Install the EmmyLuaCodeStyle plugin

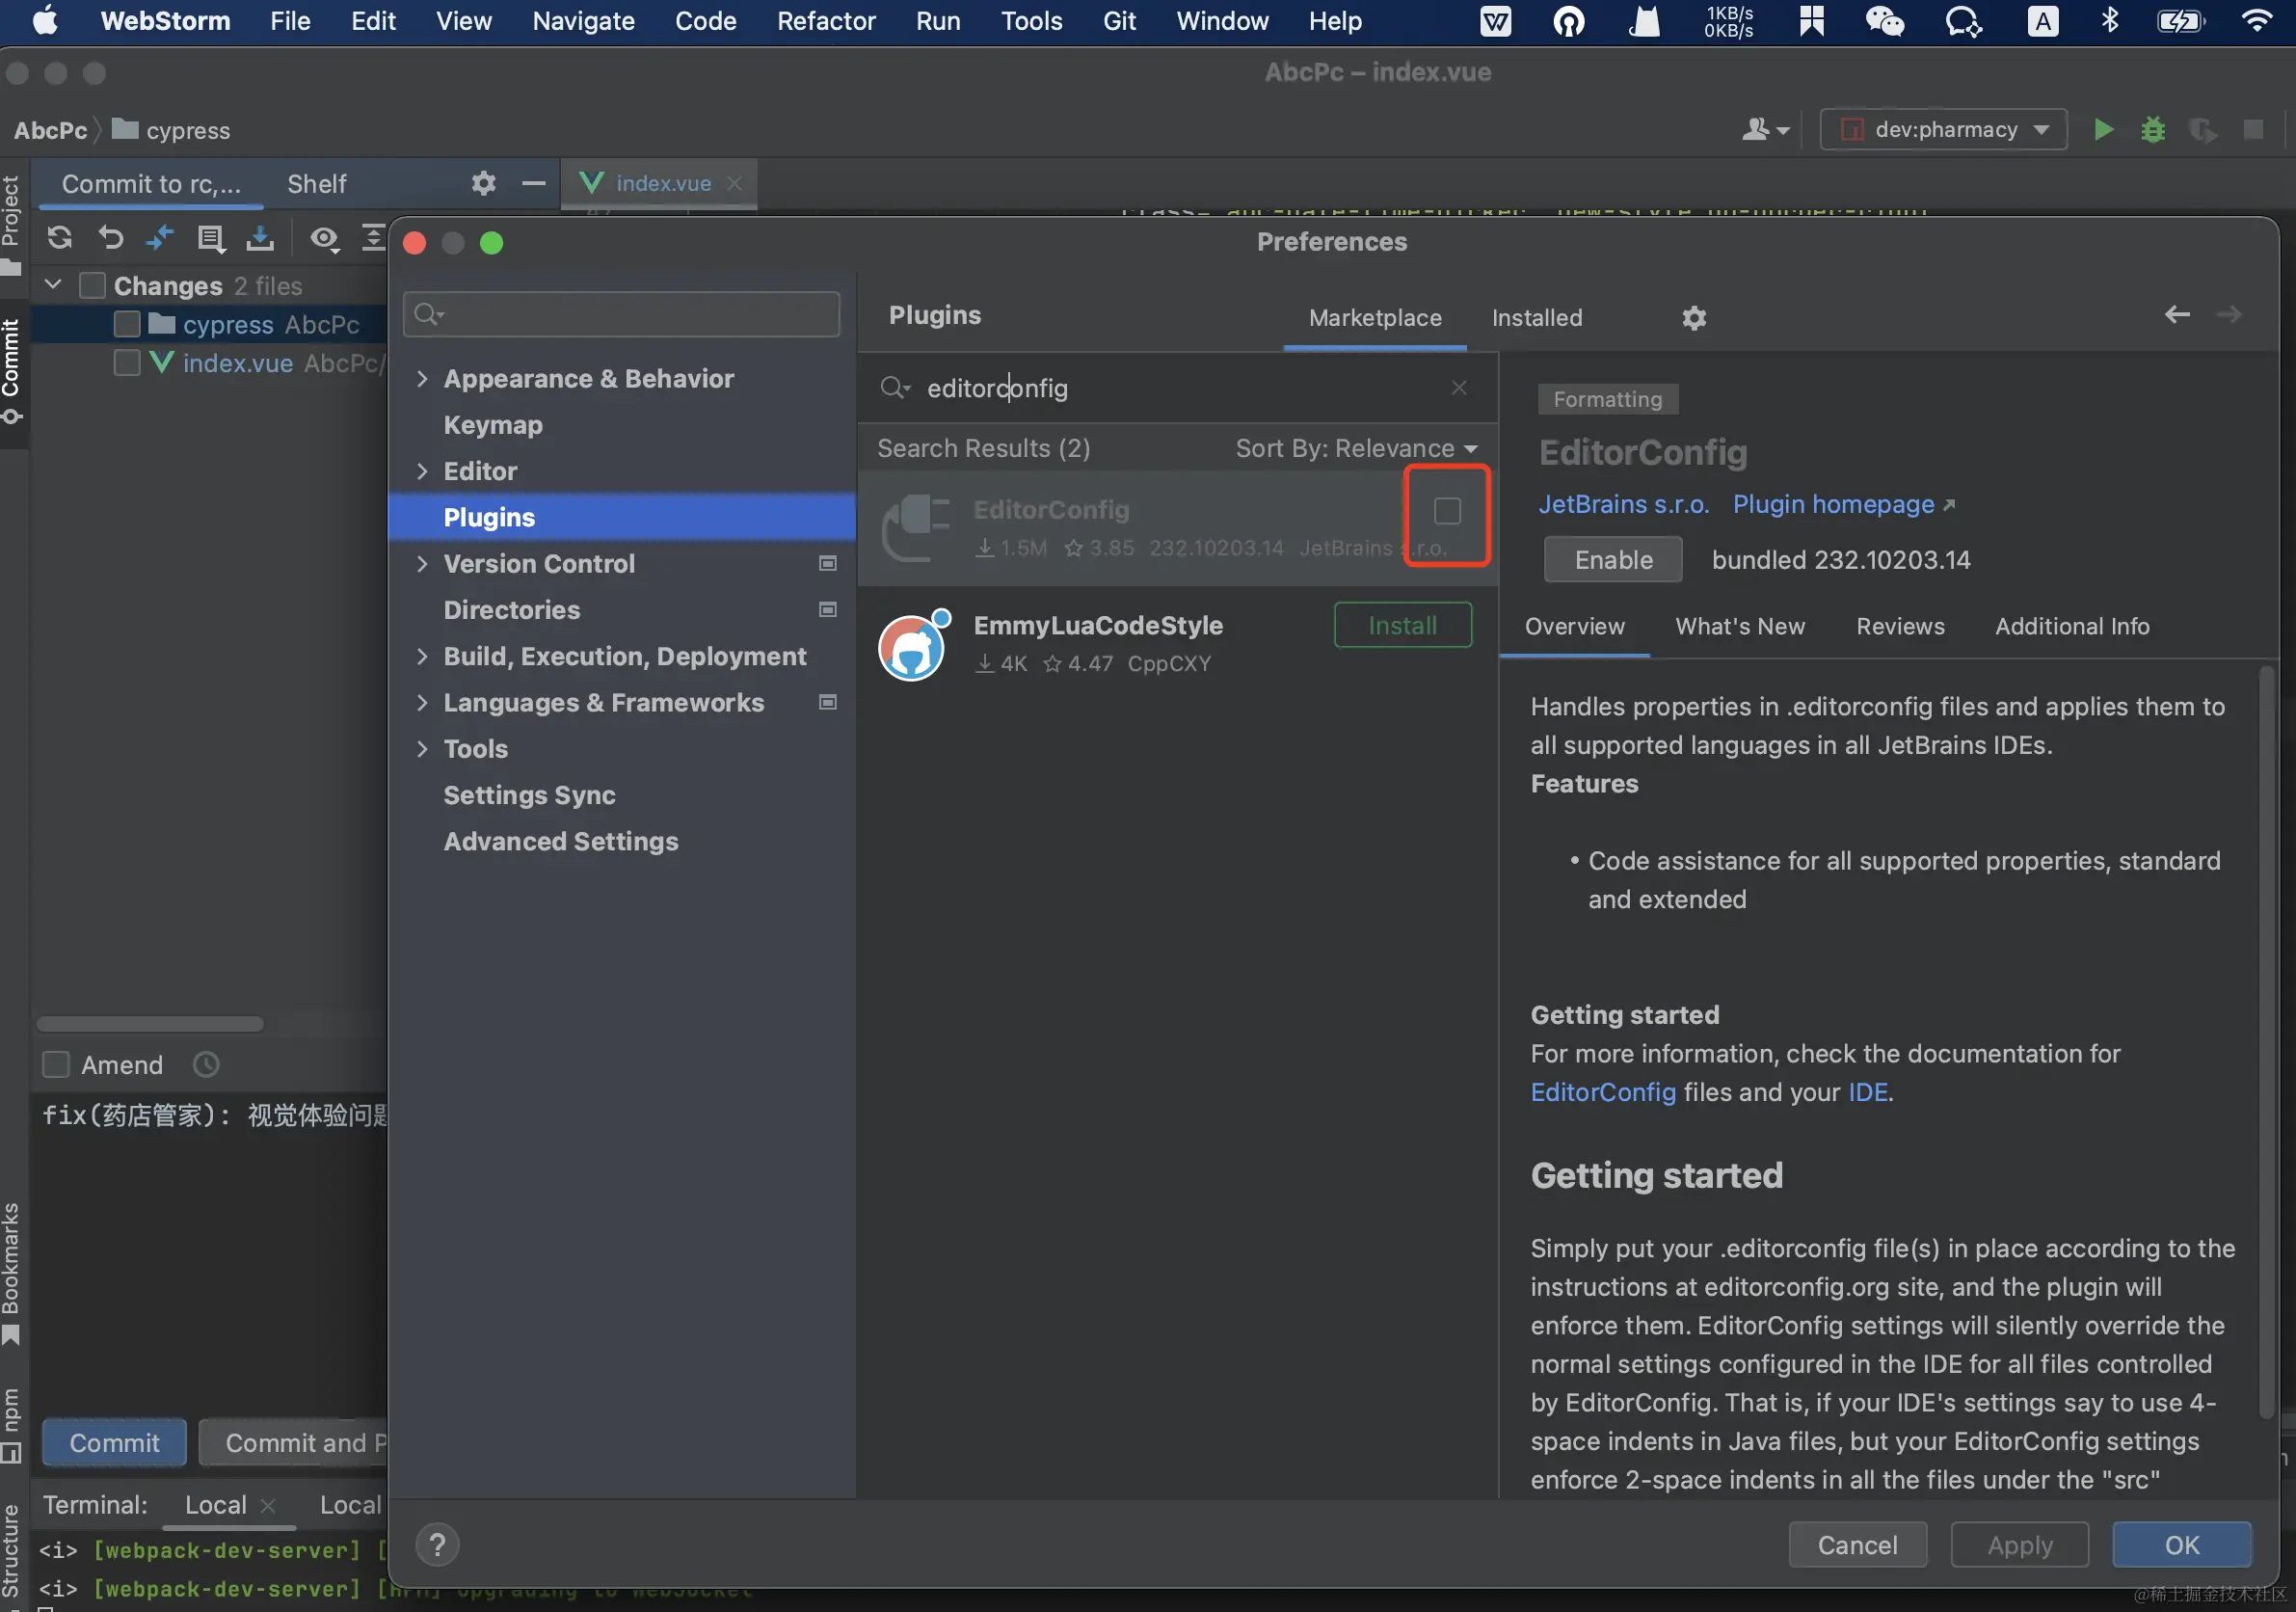point(1402,626)
